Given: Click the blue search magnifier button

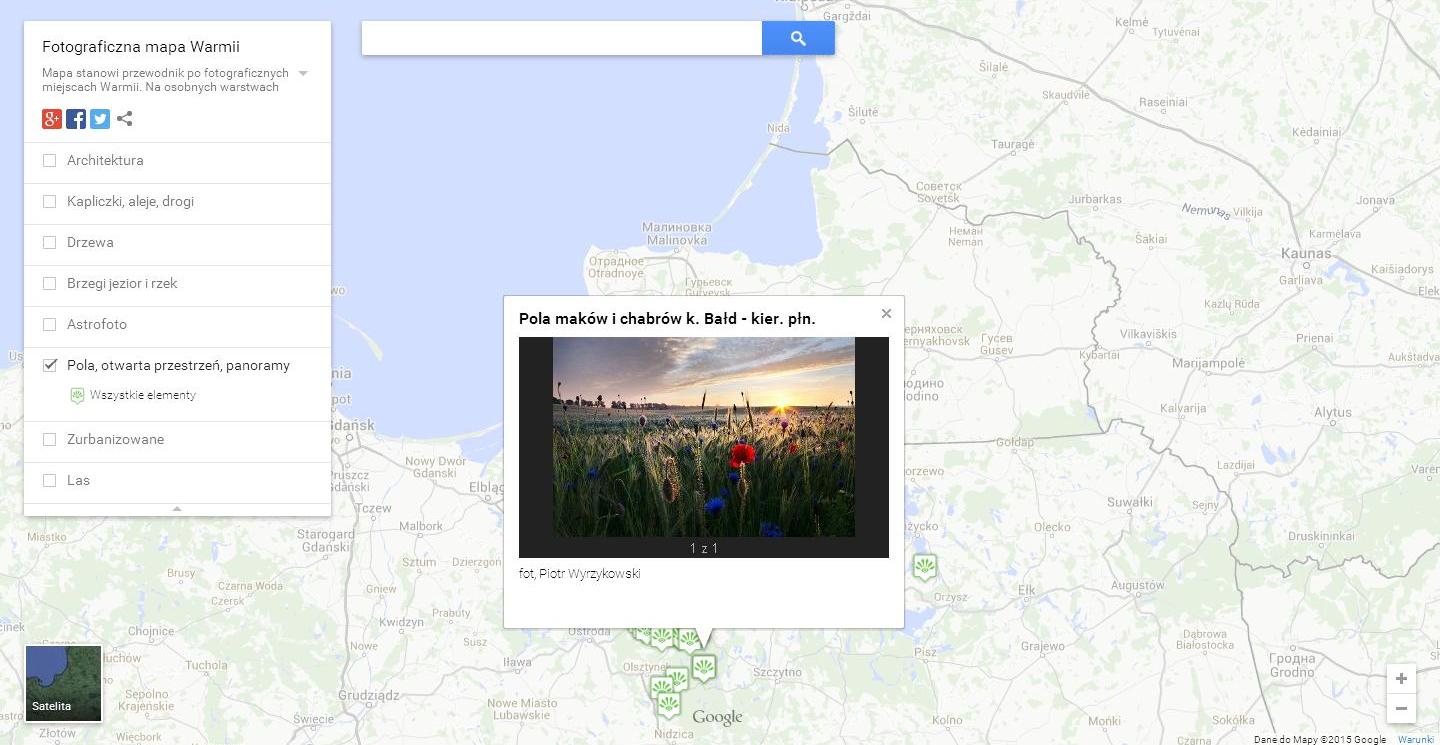Looking at the screenshot, I should 798,38.
